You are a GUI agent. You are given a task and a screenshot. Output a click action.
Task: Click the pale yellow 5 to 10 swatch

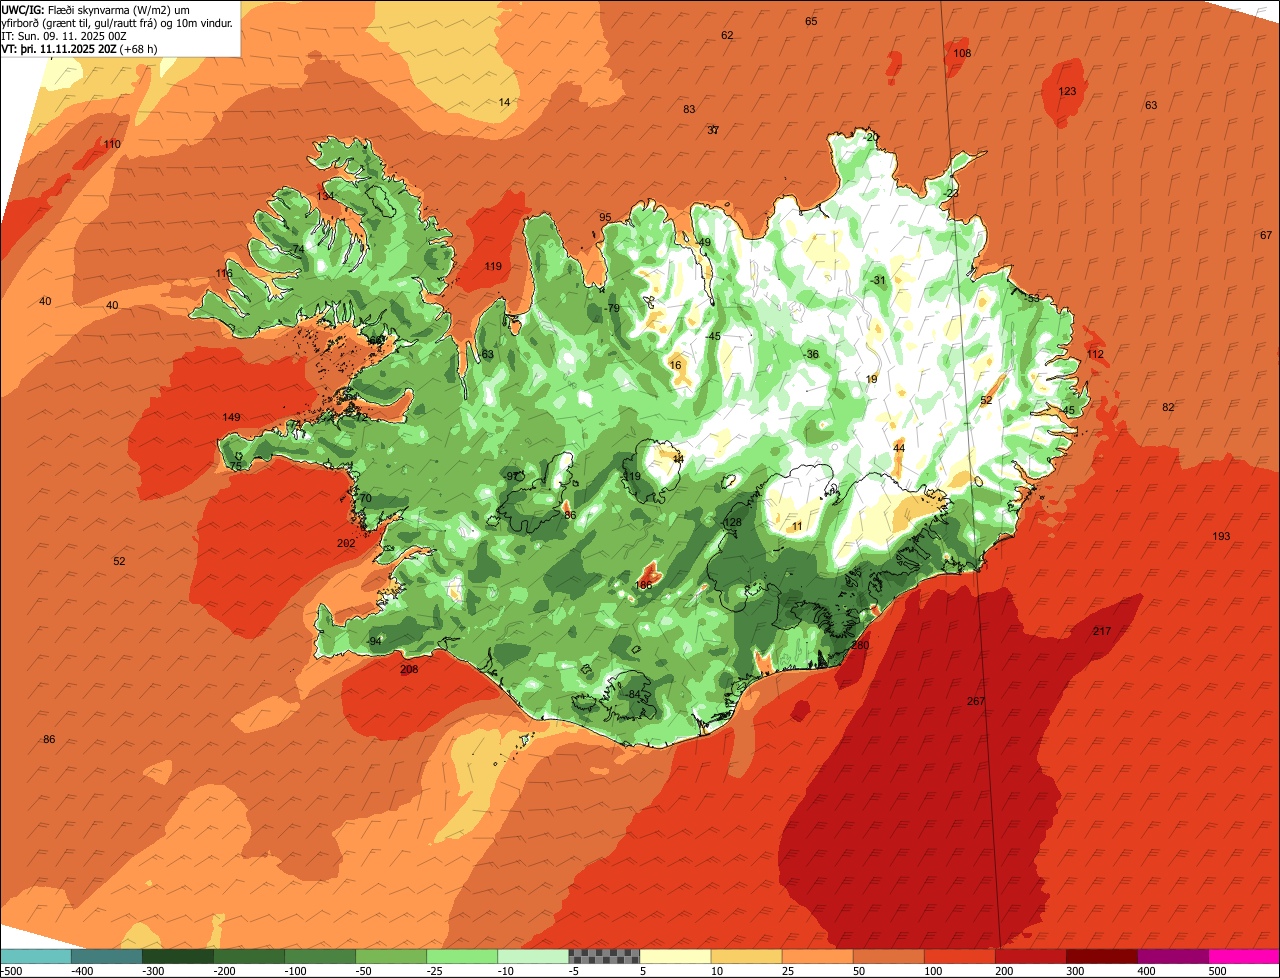[675, 957]
